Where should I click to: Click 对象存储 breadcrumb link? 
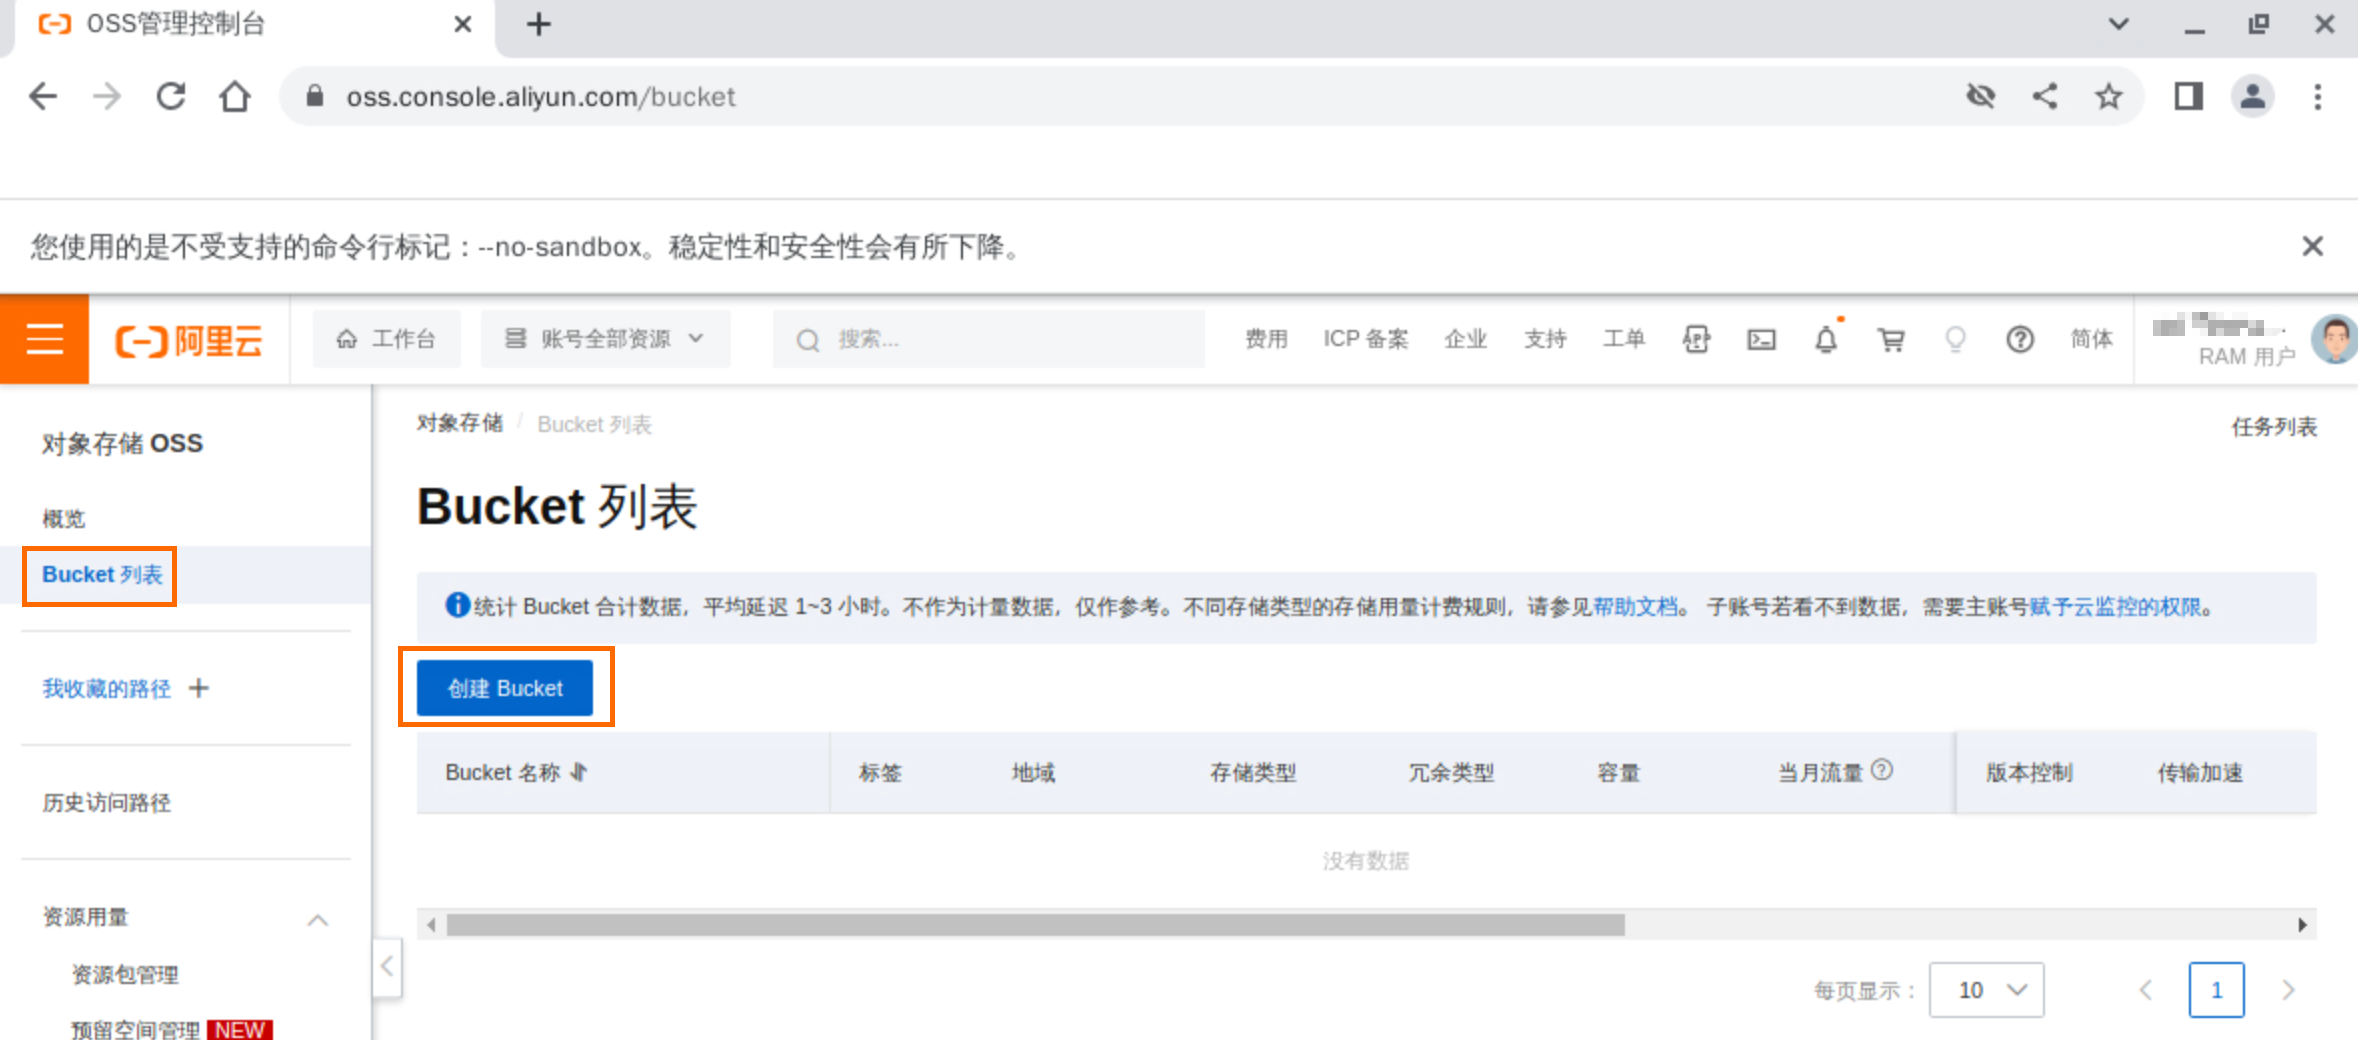(460, 423)
